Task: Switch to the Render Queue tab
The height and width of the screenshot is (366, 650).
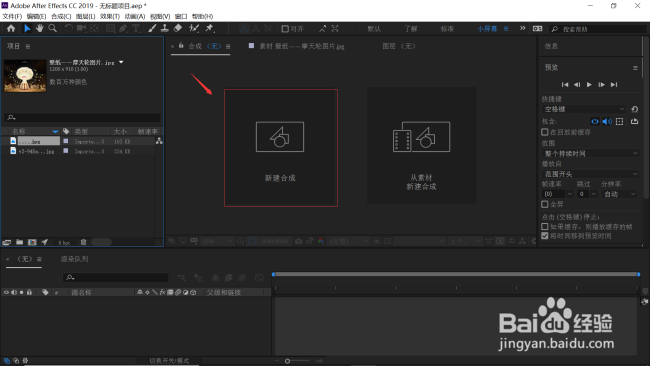Action: 74,259
